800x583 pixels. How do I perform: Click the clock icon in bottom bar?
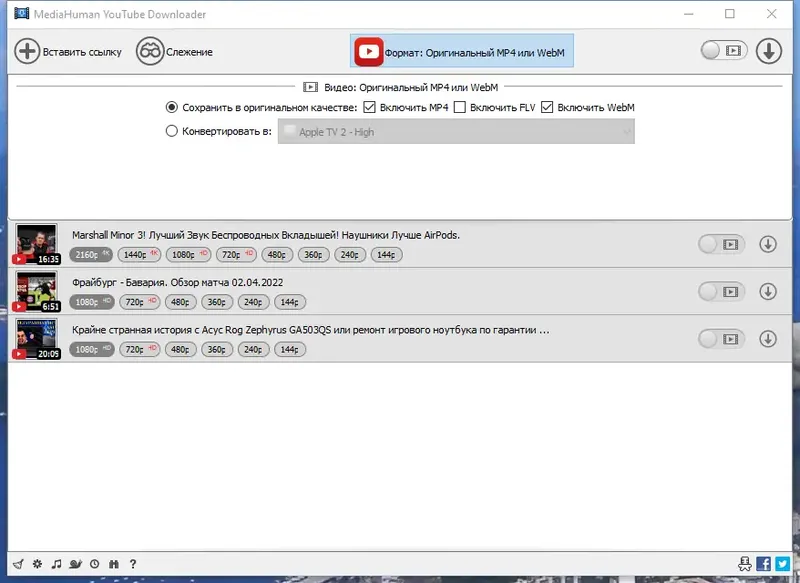click(94, 564)
